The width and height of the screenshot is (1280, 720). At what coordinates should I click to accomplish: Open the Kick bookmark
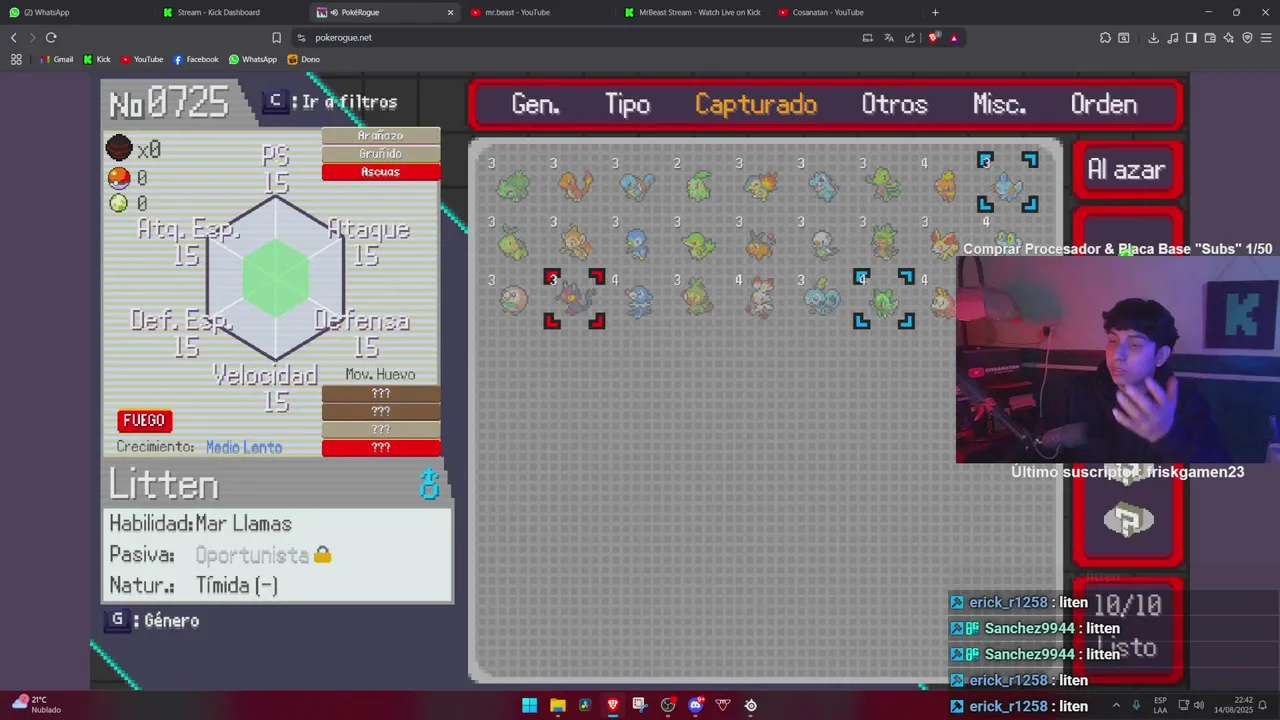(97, 59)
